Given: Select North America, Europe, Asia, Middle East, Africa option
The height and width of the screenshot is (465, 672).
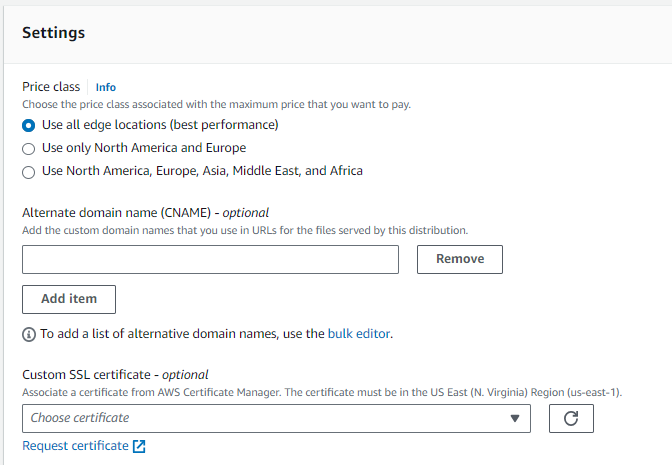Looking at the screenshot, I should pos(28,172).
